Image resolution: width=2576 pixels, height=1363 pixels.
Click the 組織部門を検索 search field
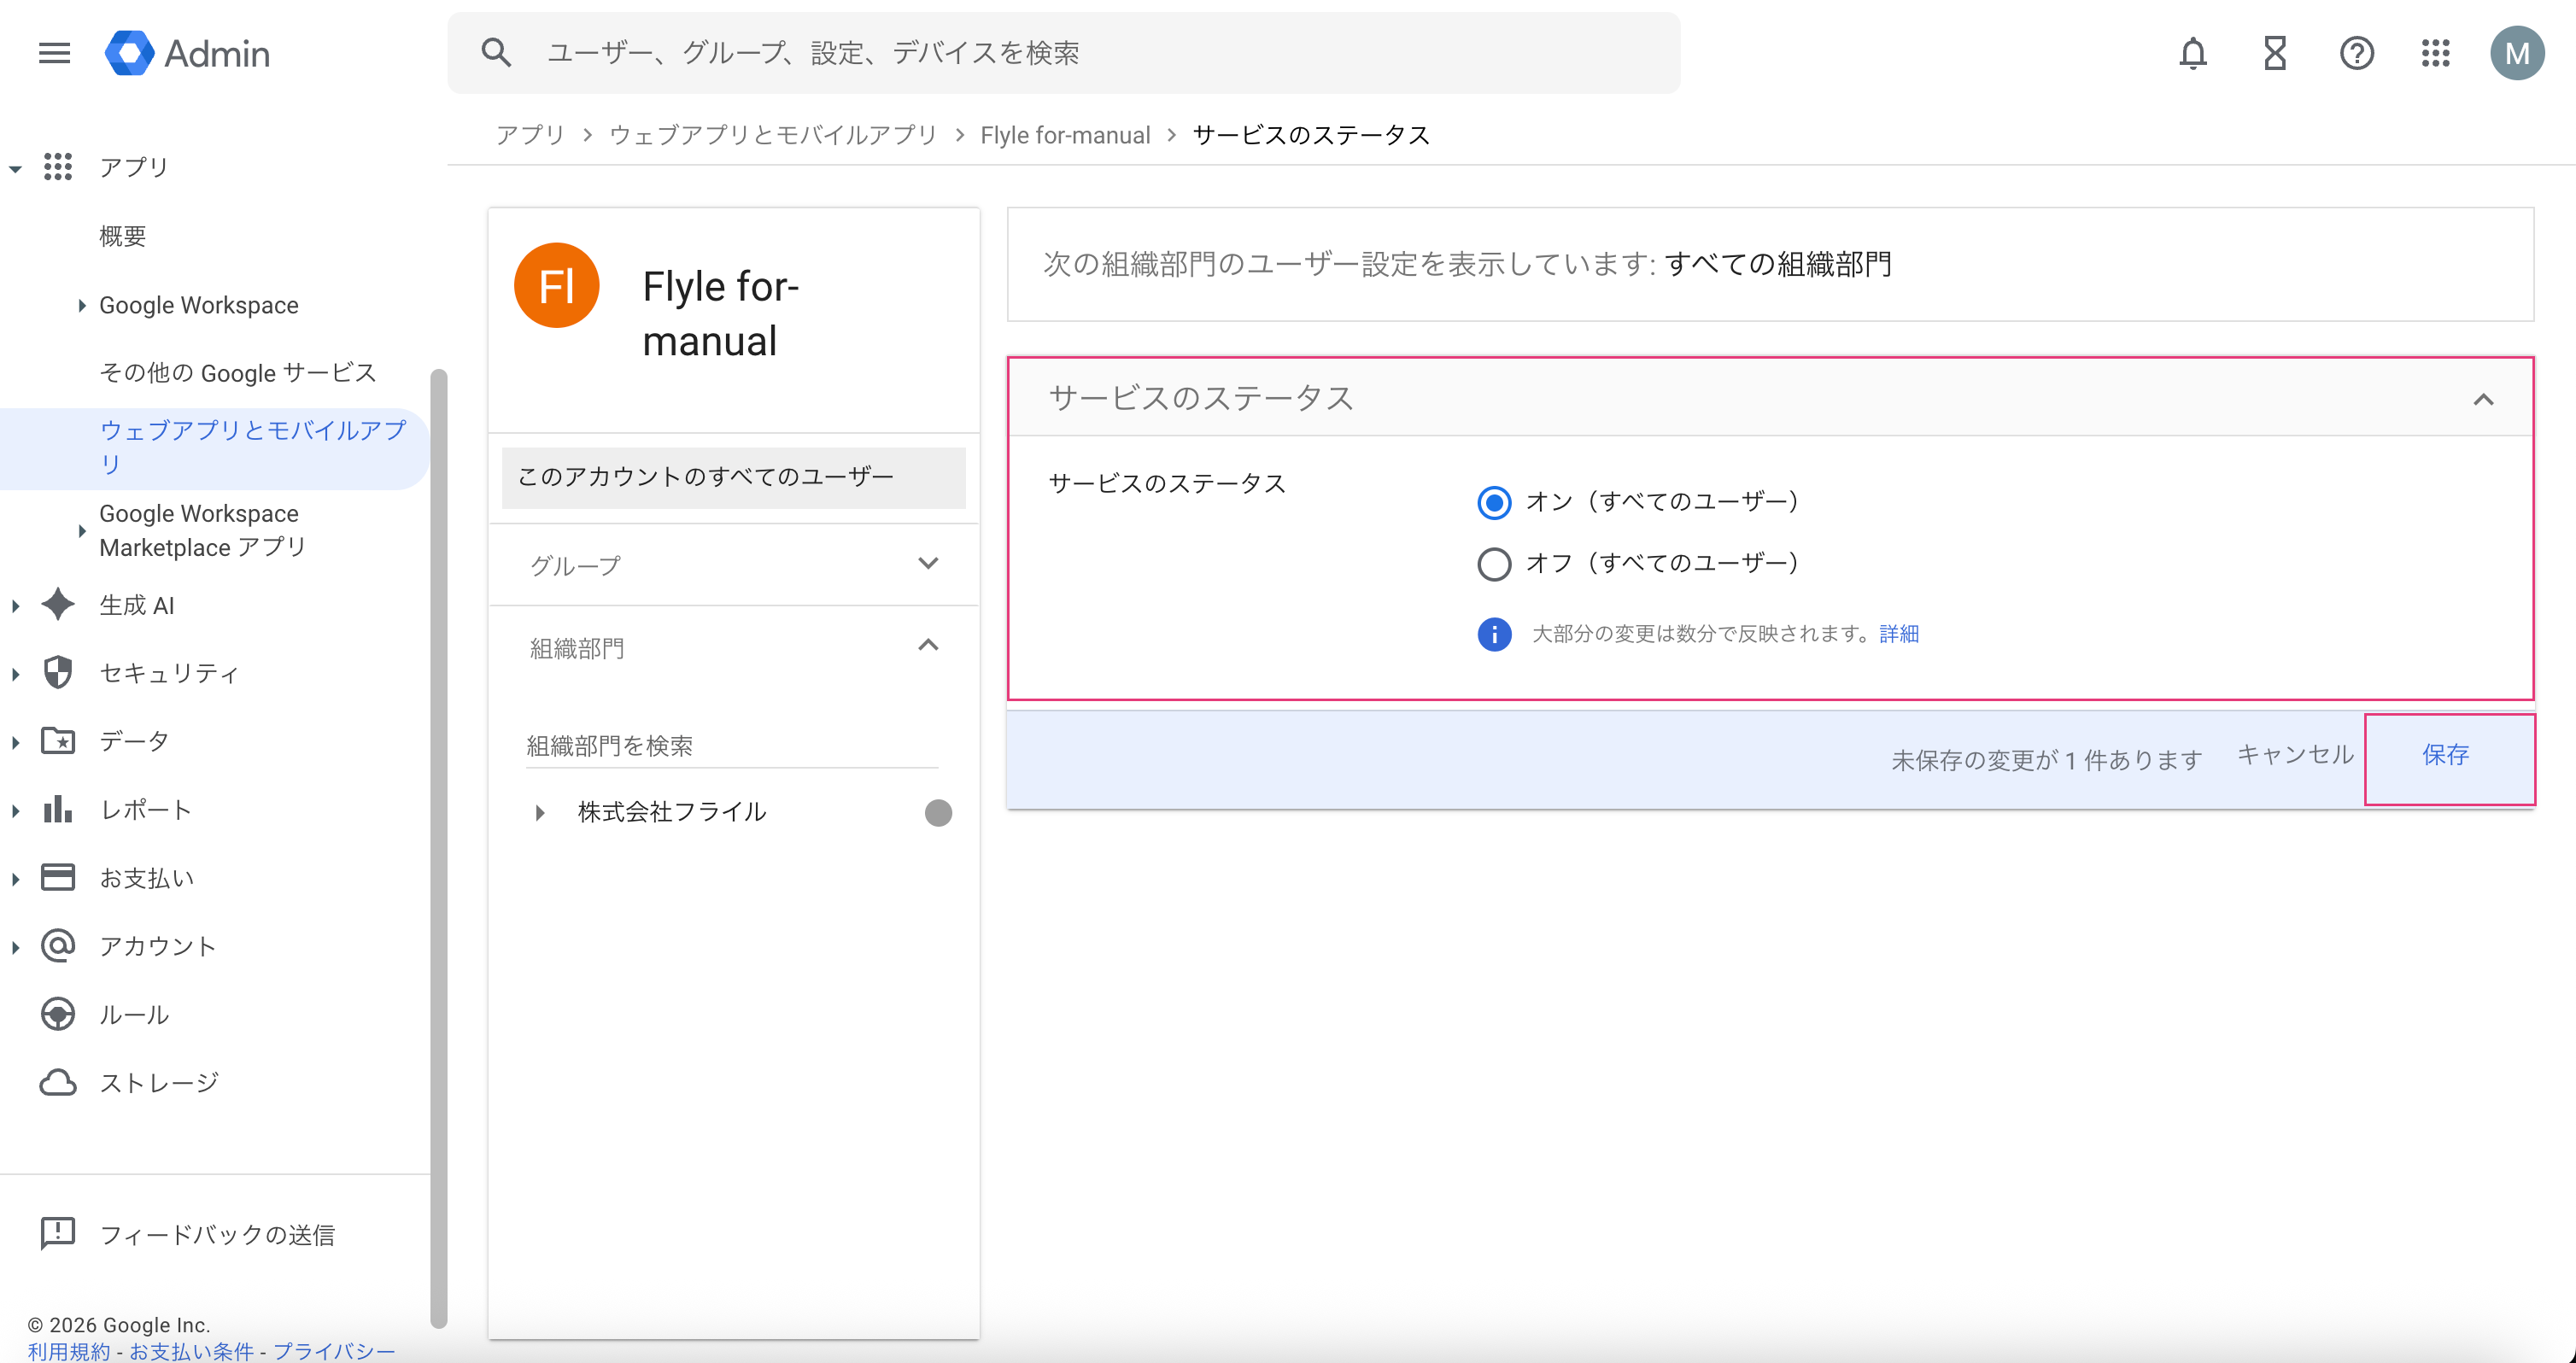pos(730,746)
